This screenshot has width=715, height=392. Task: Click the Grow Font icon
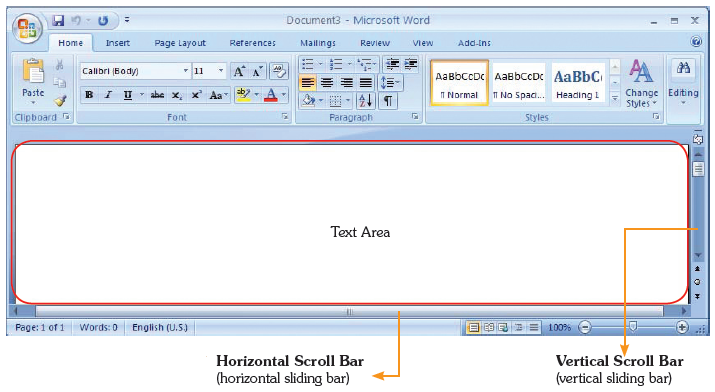click(x=239, y=71)
